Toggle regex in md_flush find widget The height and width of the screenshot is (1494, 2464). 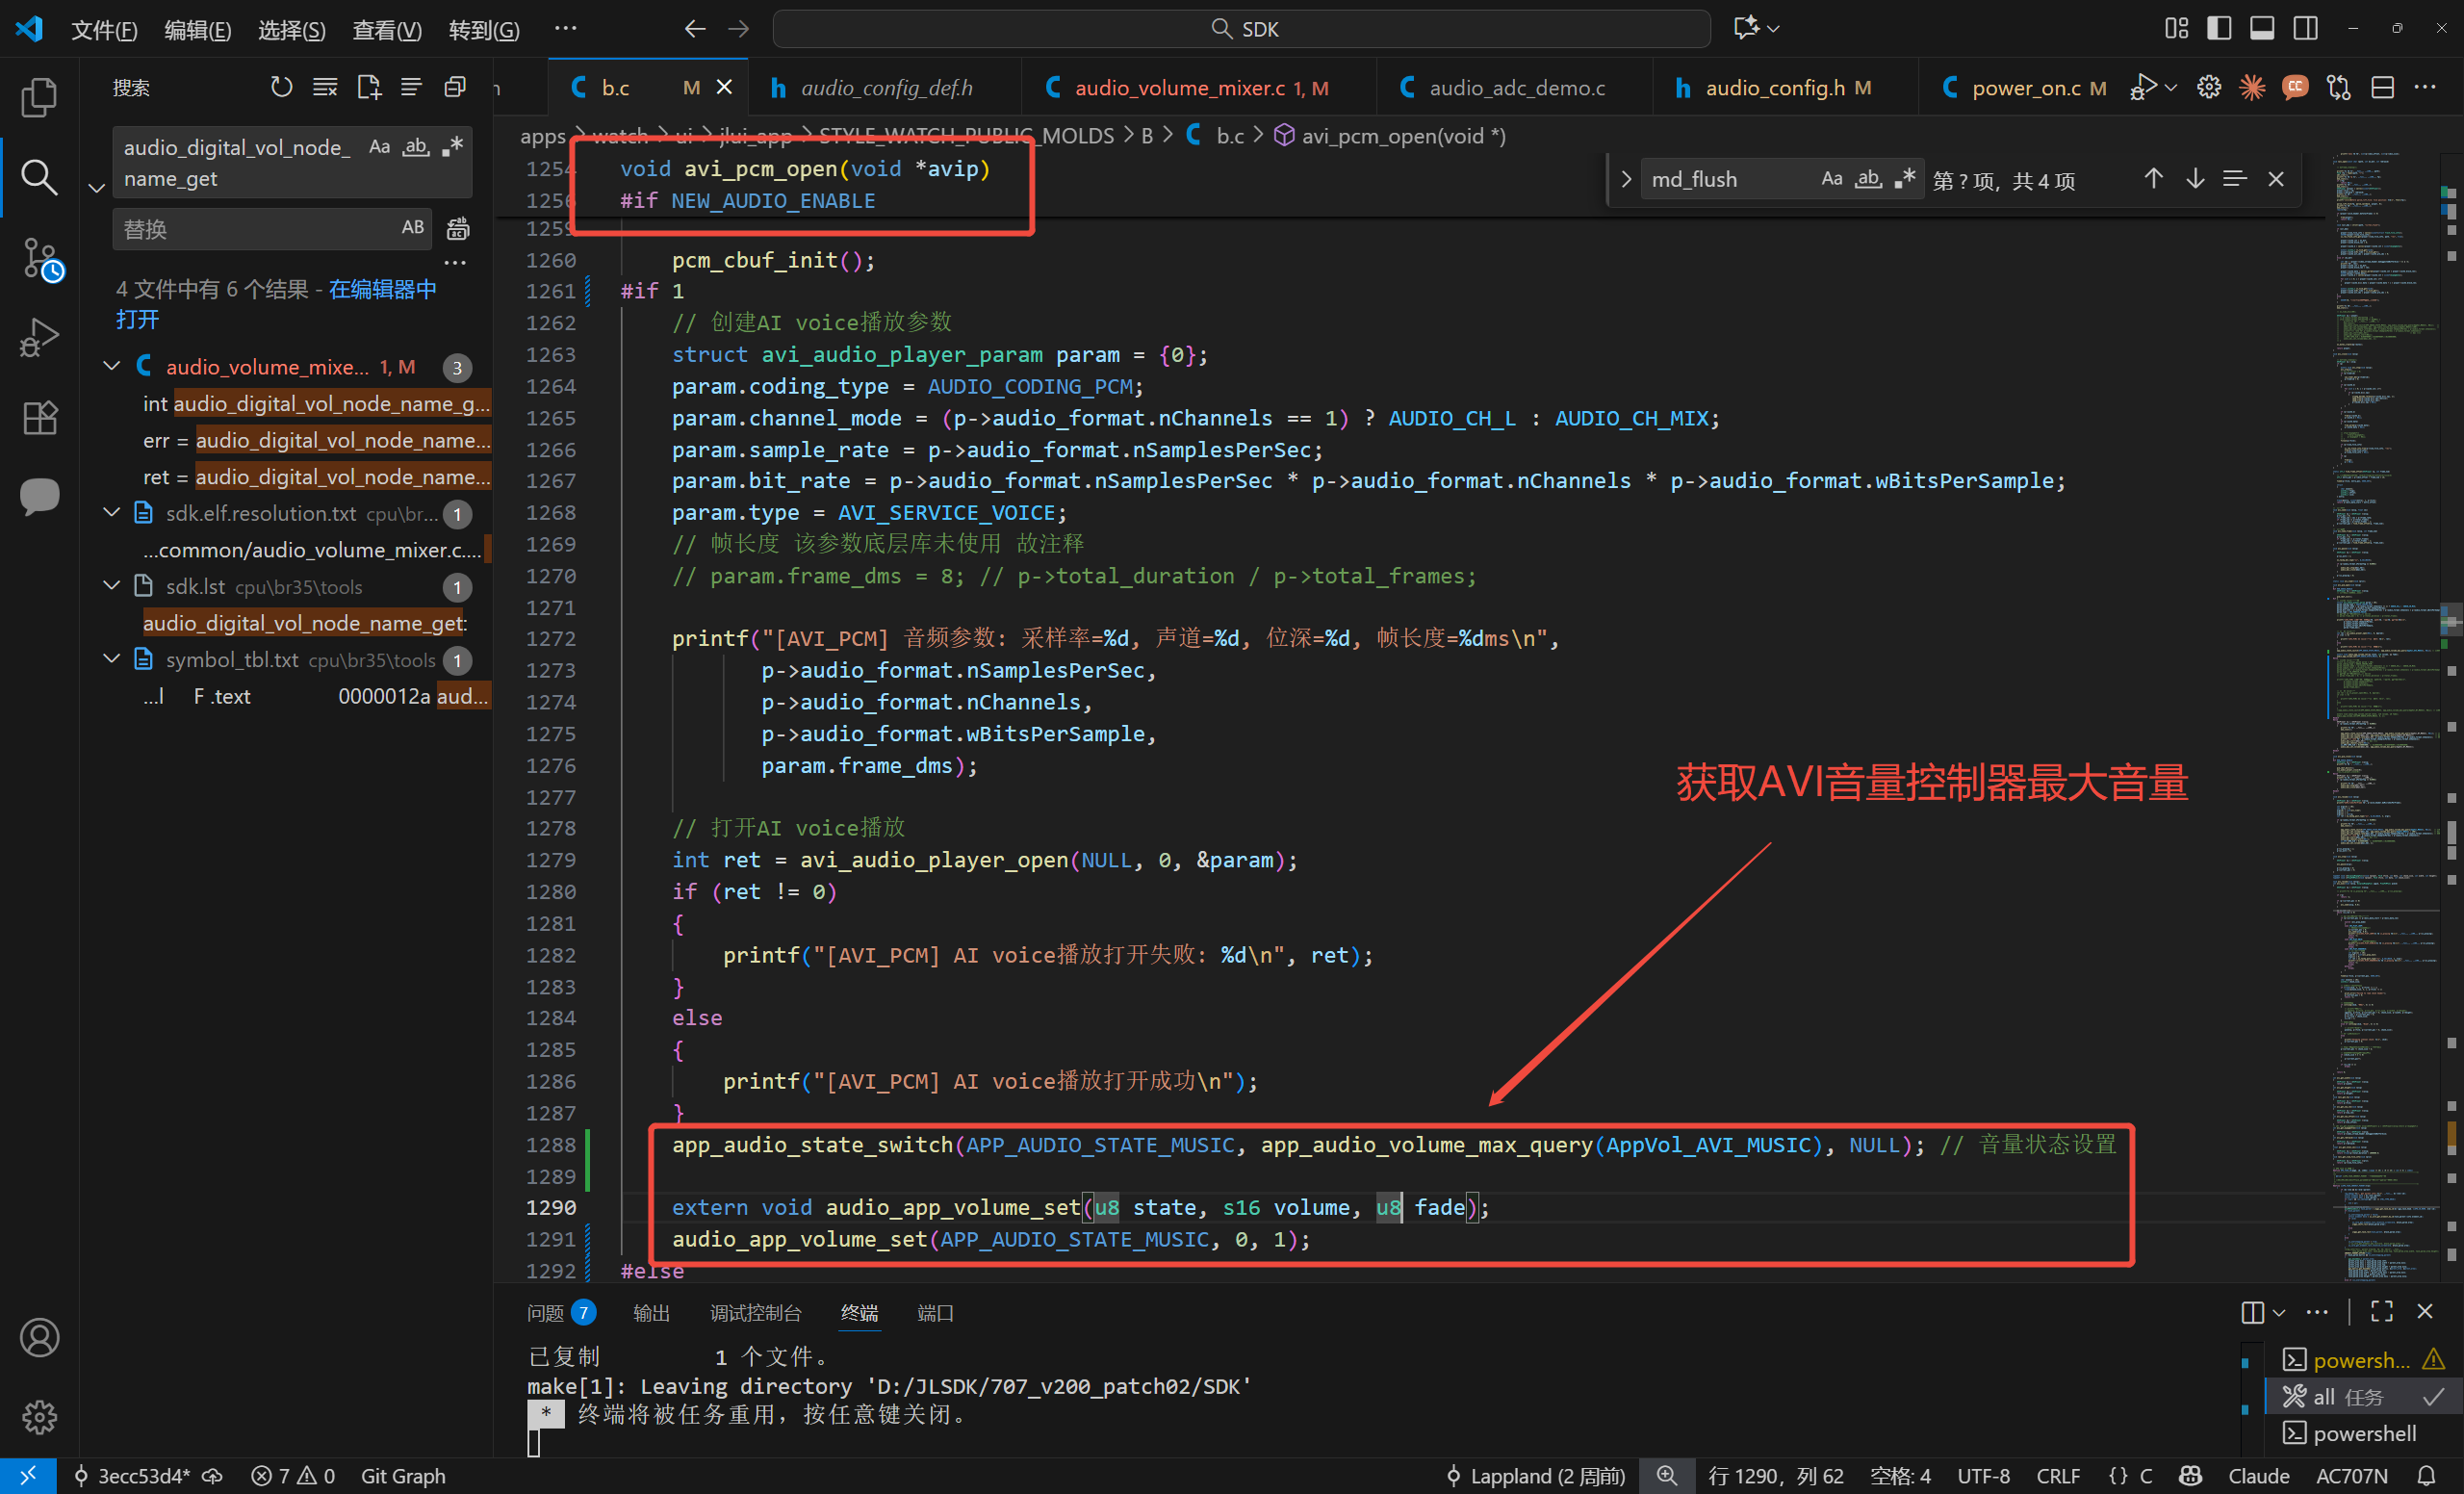1905,179
